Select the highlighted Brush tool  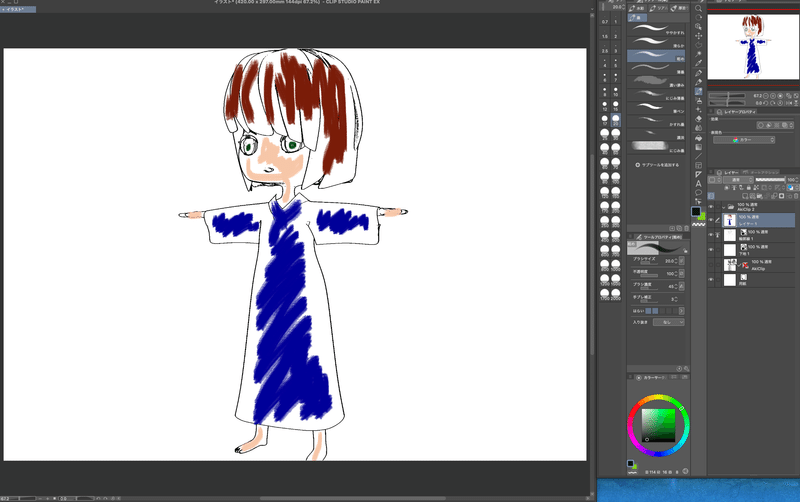coord(698,91)
